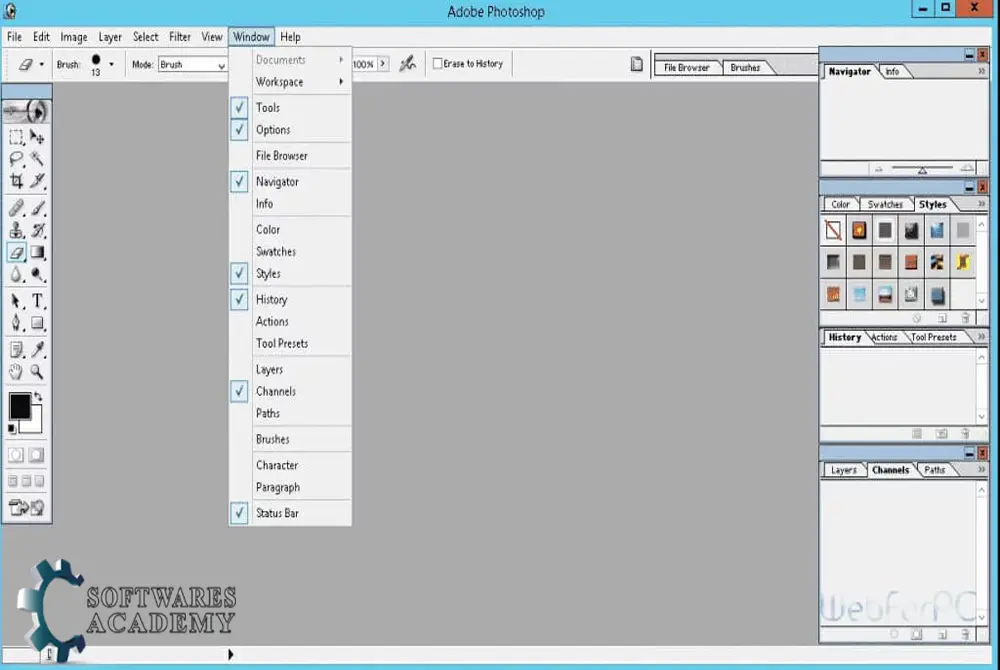Switch to Edit in Quick Mask mode

click(x=36, y=455)
